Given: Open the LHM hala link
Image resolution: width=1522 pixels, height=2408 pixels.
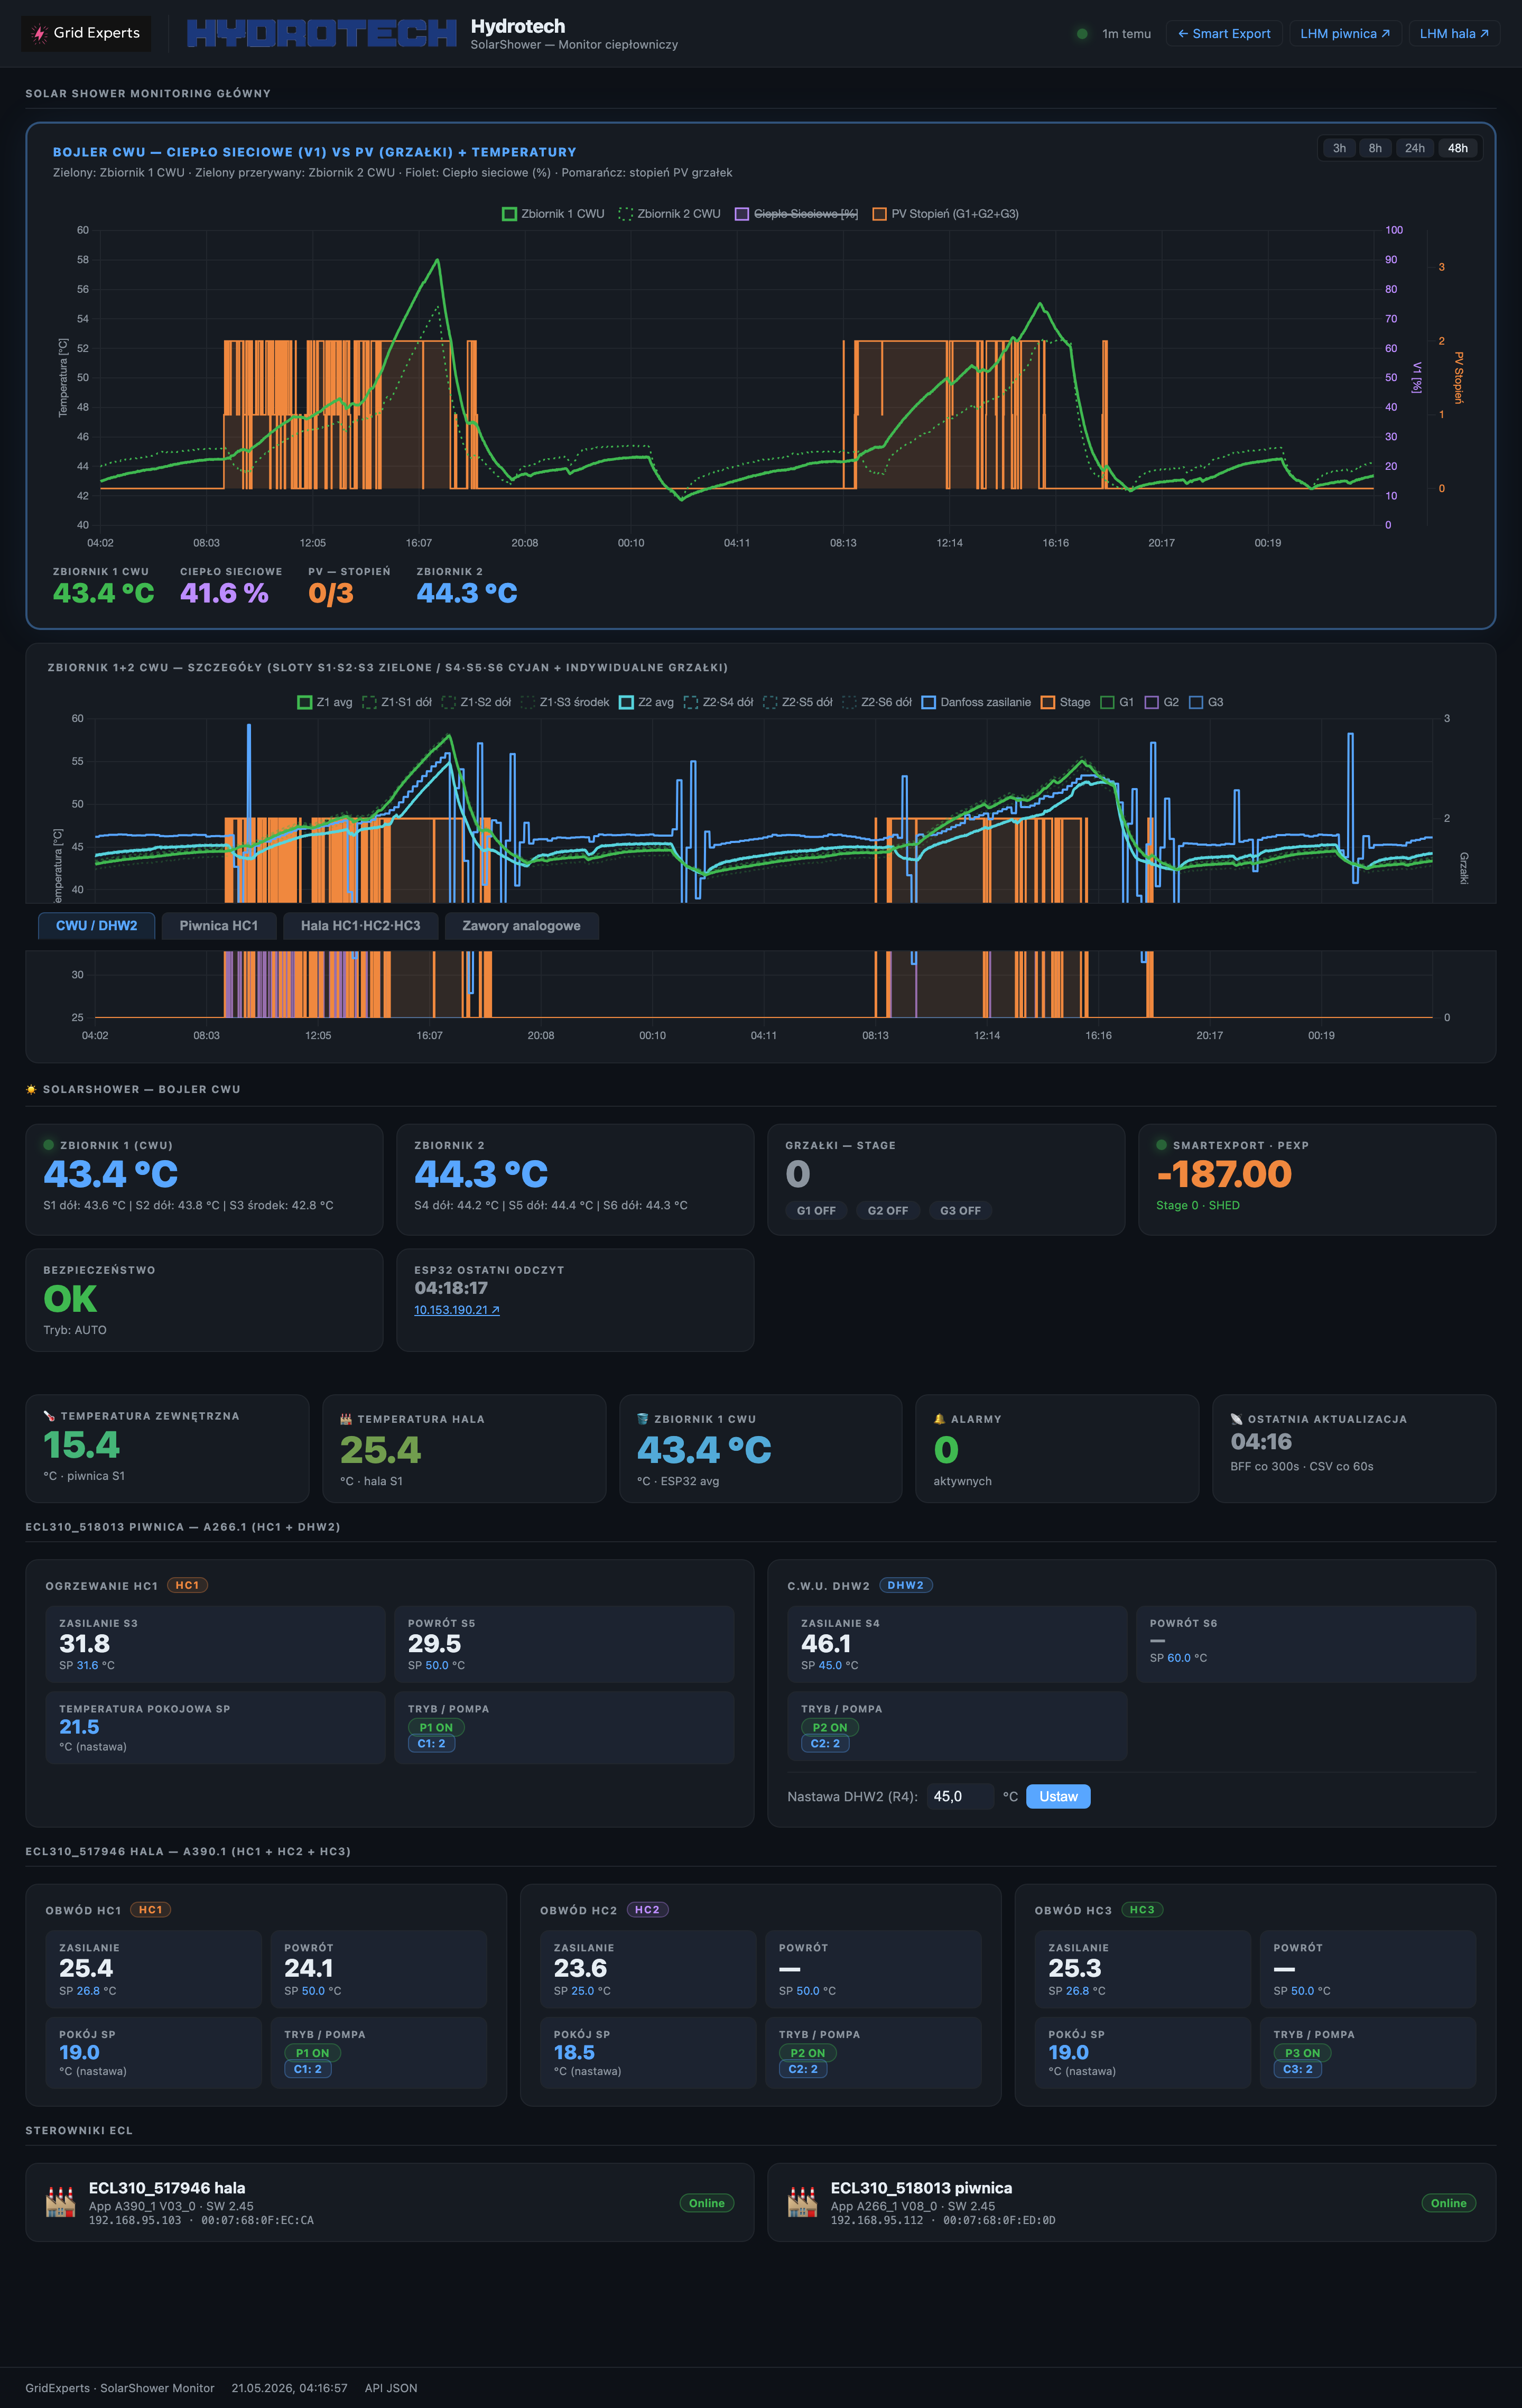Looking at the screenshot, I should coord(1454,34).
